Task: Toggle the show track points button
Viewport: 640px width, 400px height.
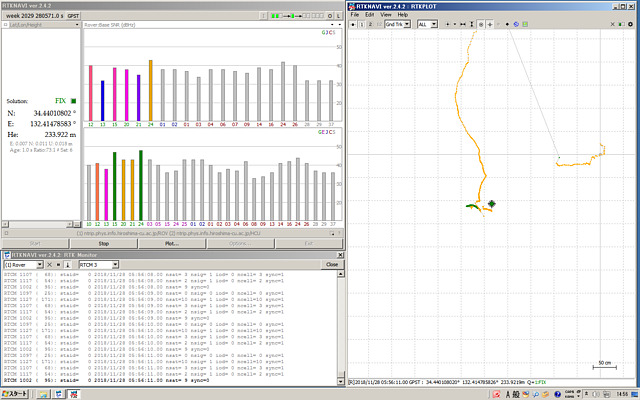Action: 481,24
